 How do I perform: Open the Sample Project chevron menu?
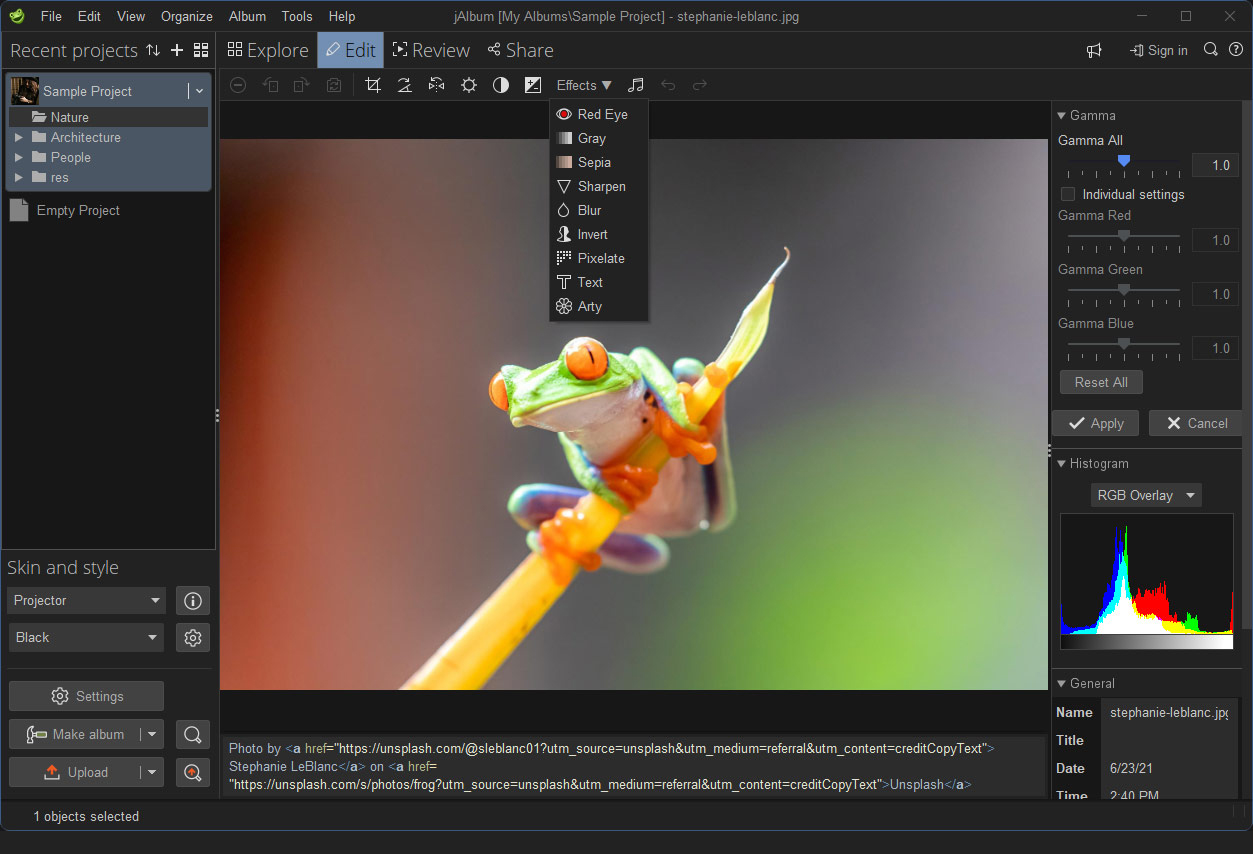pos(199,91)
